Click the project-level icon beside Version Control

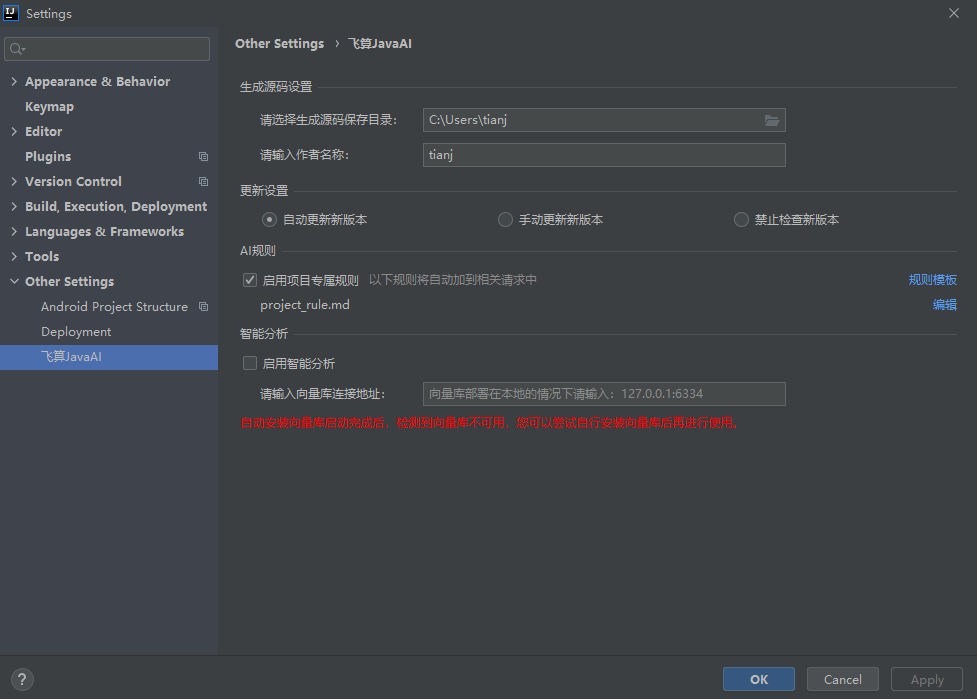click(x=203, y=181)
